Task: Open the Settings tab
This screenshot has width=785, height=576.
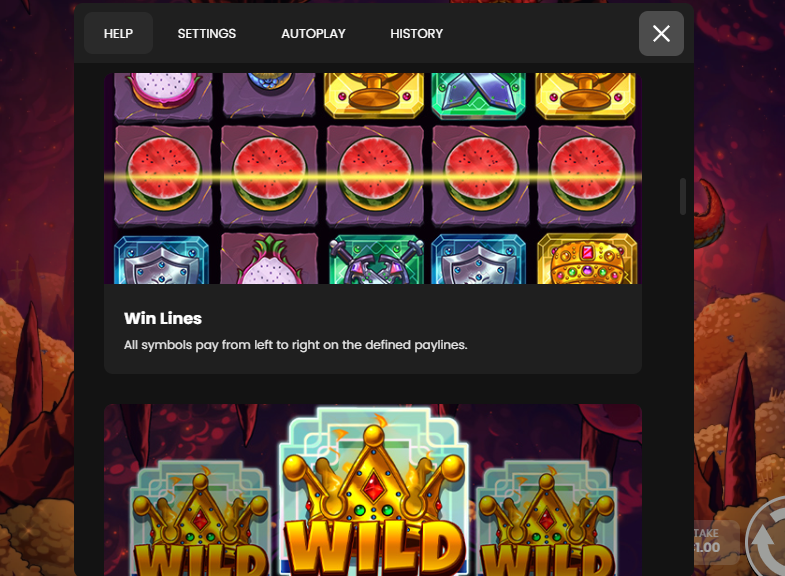Action: click(x=206, y=34)
